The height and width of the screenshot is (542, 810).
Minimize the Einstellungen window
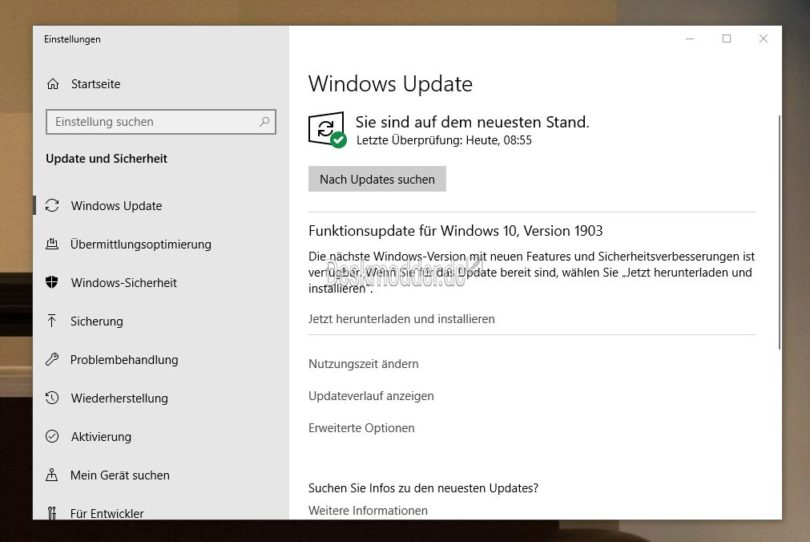tap(690, 39)
